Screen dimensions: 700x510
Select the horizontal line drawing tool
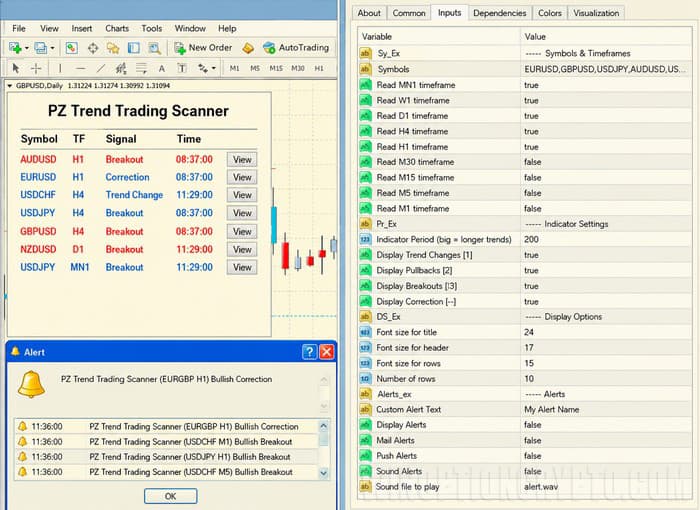[80, 68]
